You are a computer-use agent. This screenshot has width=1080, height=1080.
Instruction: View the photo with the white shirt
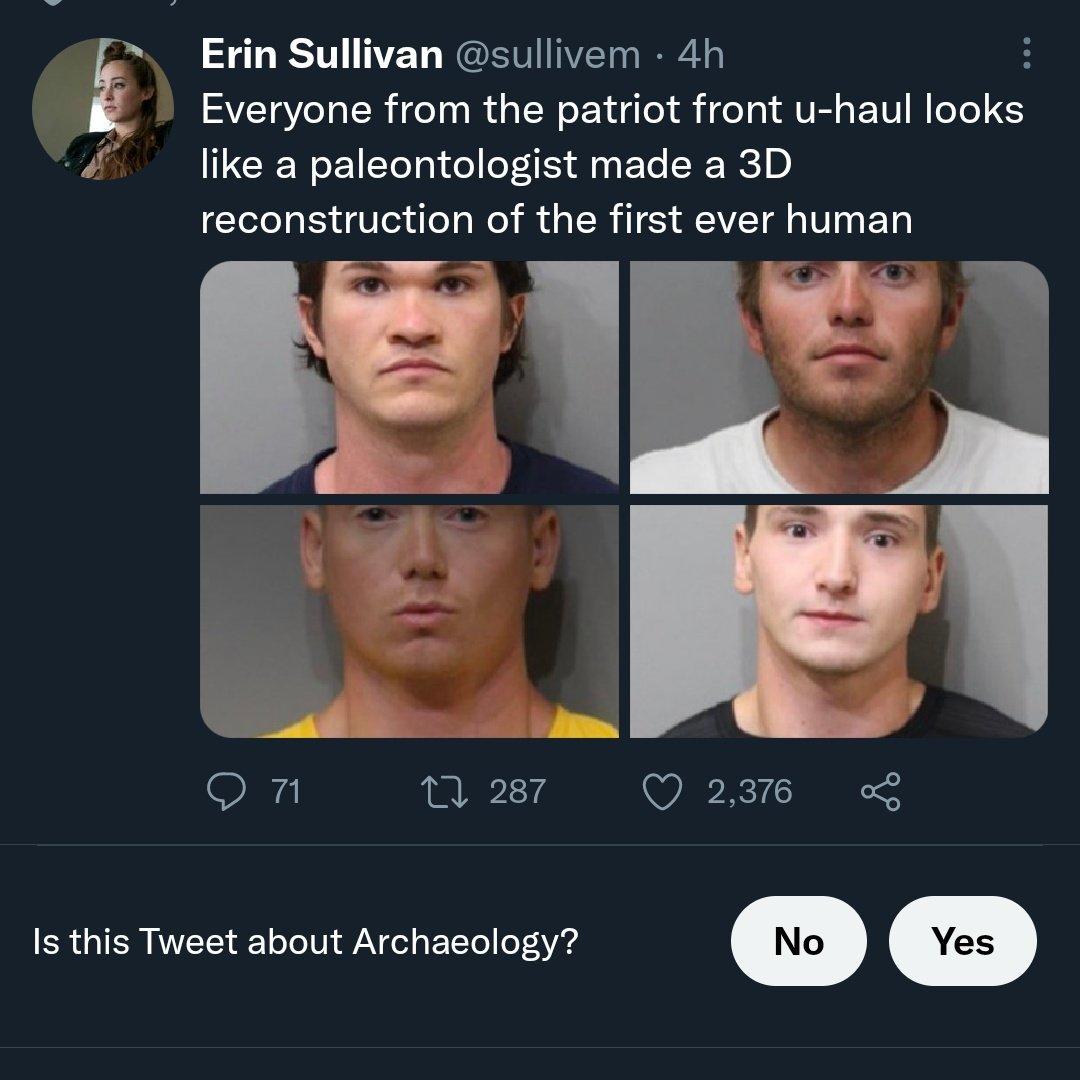pos(839,377)
